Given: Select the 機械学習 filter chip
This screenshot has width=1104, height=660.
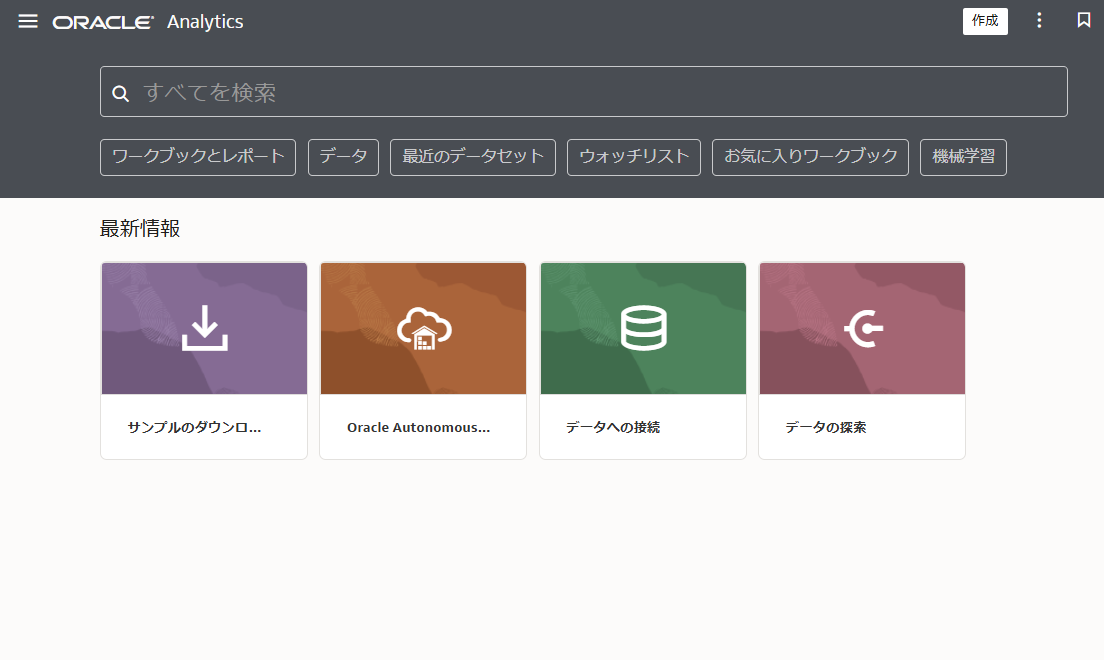Looking at the screenshot, I should 963,157.
